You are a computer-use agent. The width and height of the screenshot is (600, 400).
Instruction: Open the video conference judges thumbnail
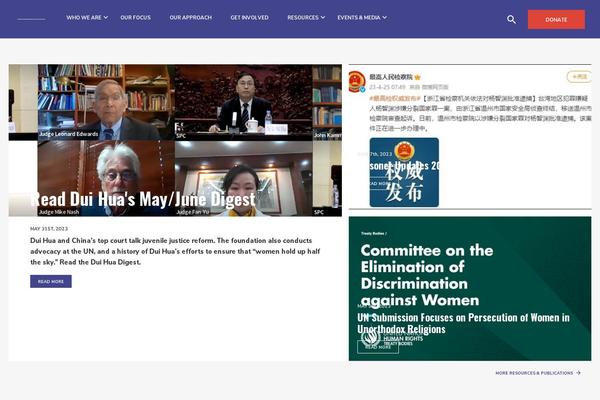pos(175,140)
